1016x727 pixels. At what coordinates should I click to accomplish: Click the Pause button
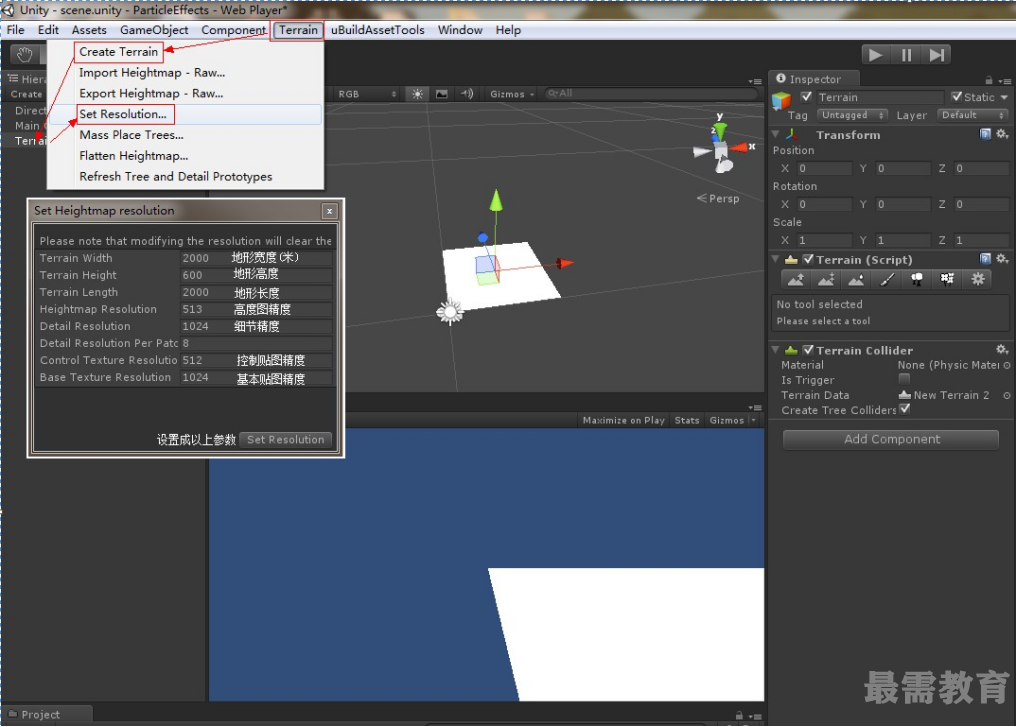(906, 55)
